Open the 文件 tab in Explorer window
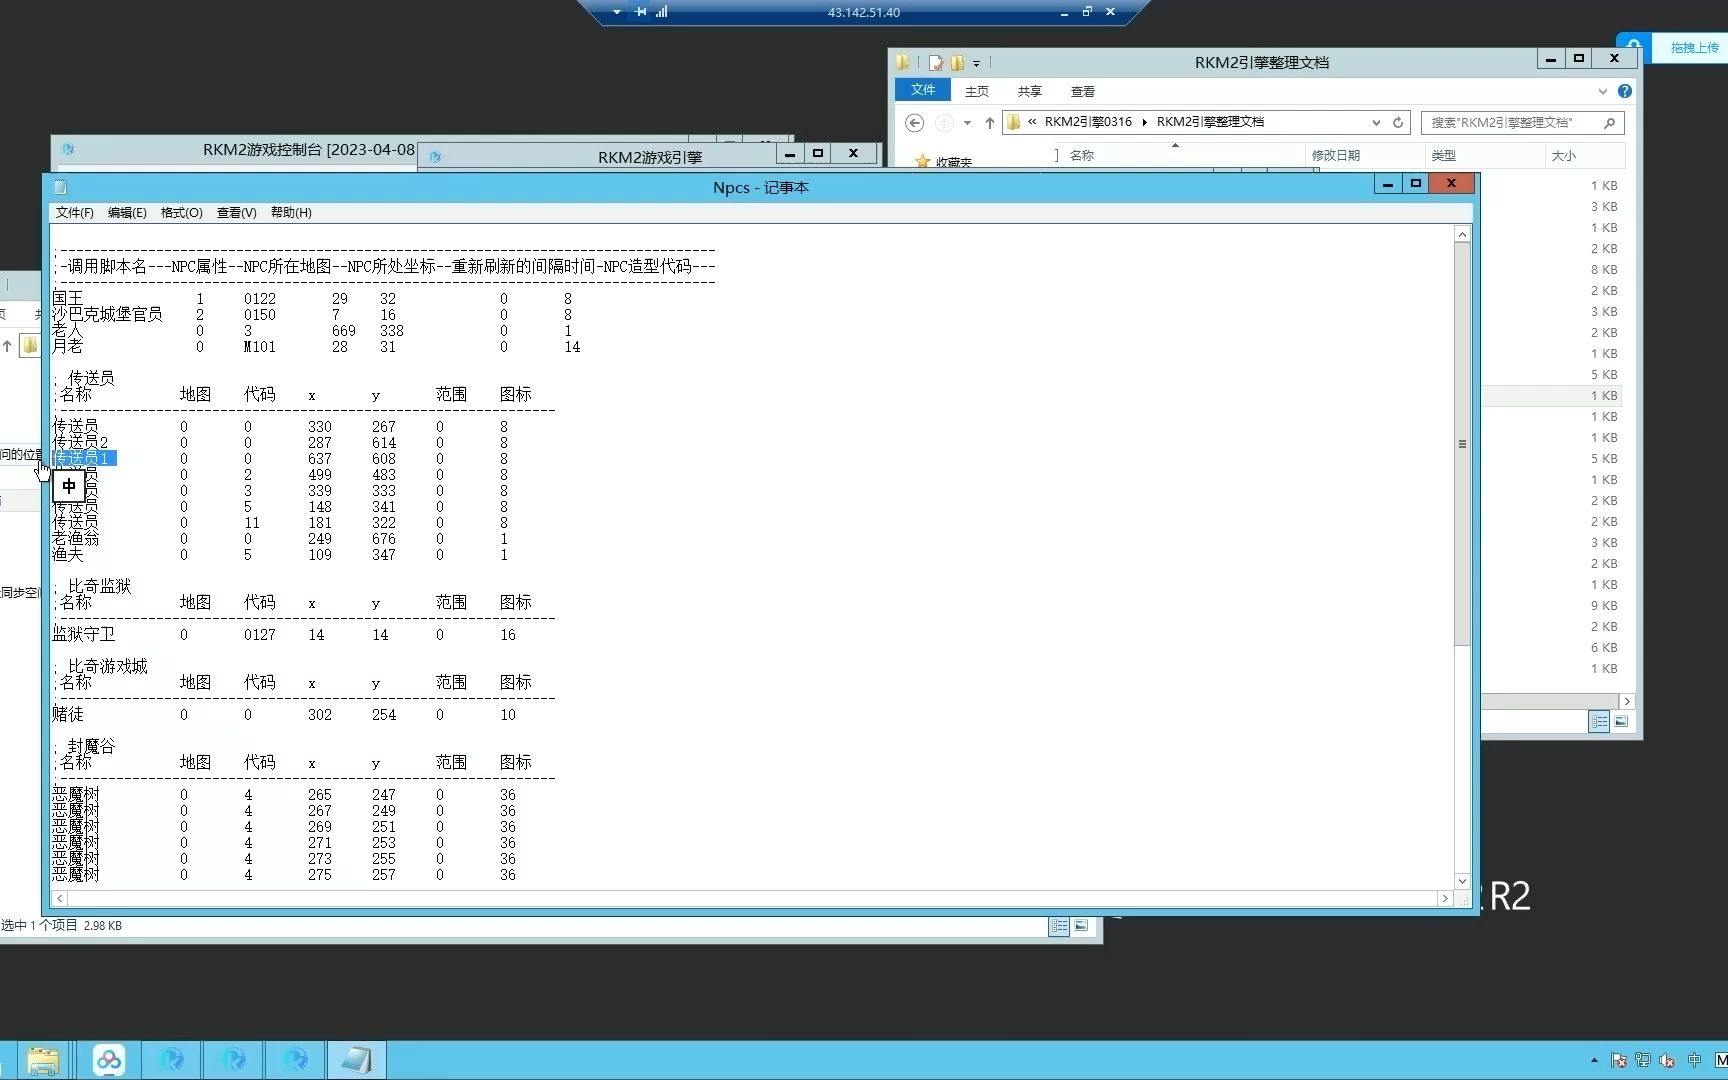1728x1080 pixels. [922, 90]
